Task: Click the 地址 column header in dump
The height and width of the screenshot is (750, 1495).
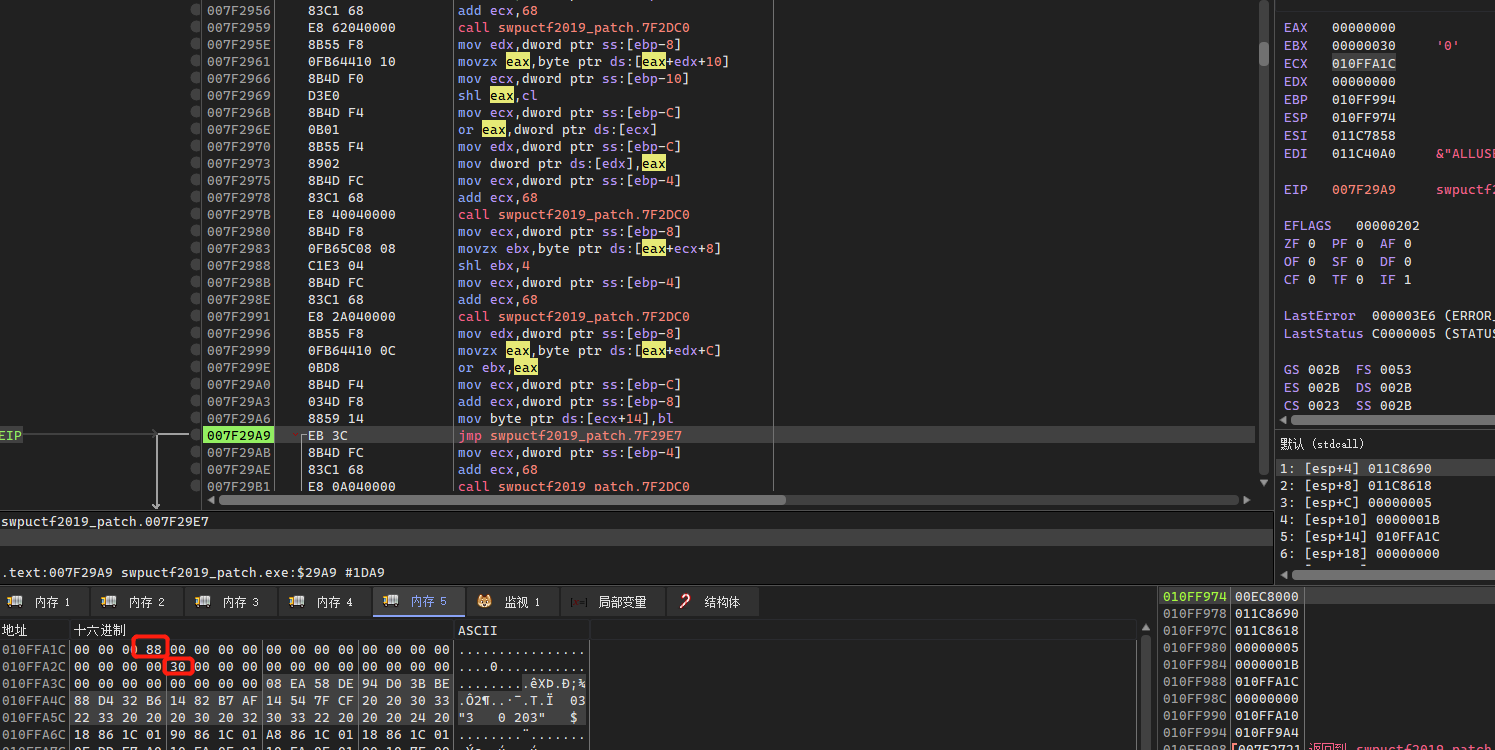Action: [15, 631]
